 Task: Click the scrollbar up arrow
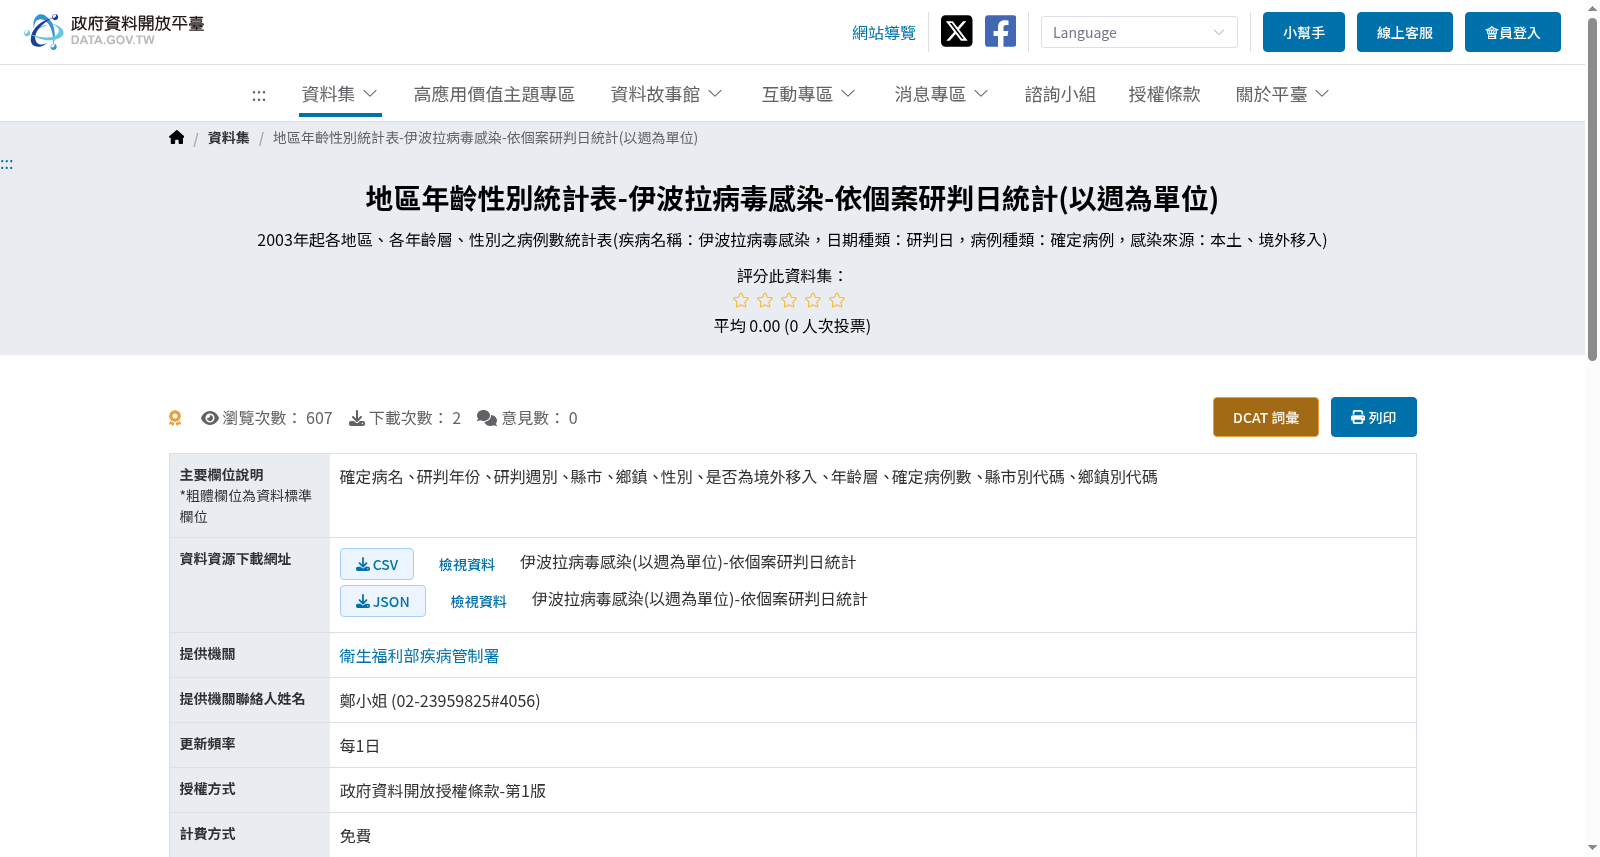point(1592,8)
